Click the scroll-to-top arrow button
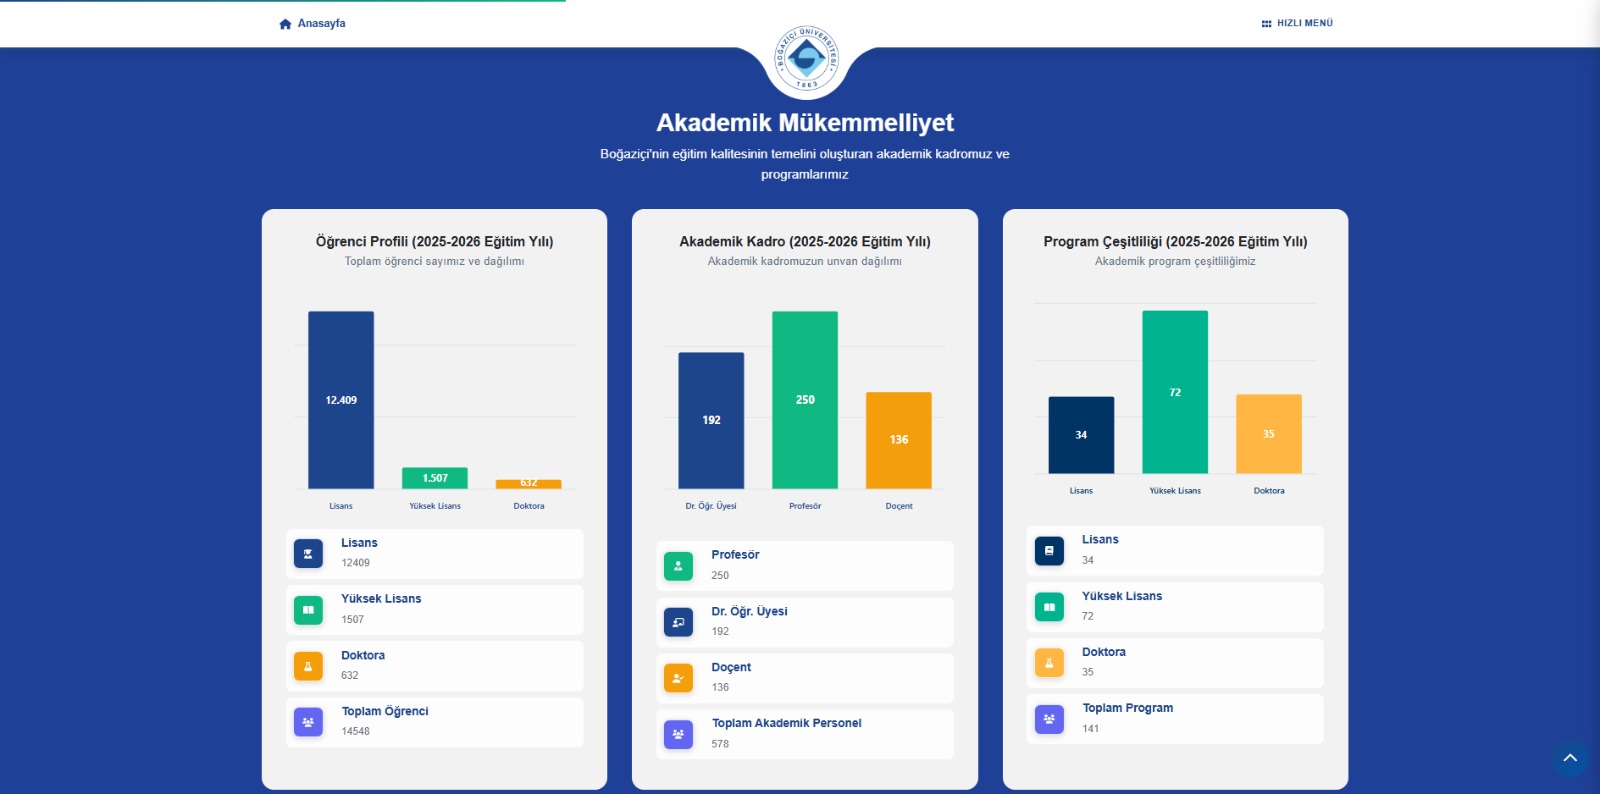Viewport: 1600px width, 794px height. point(1570,758)
